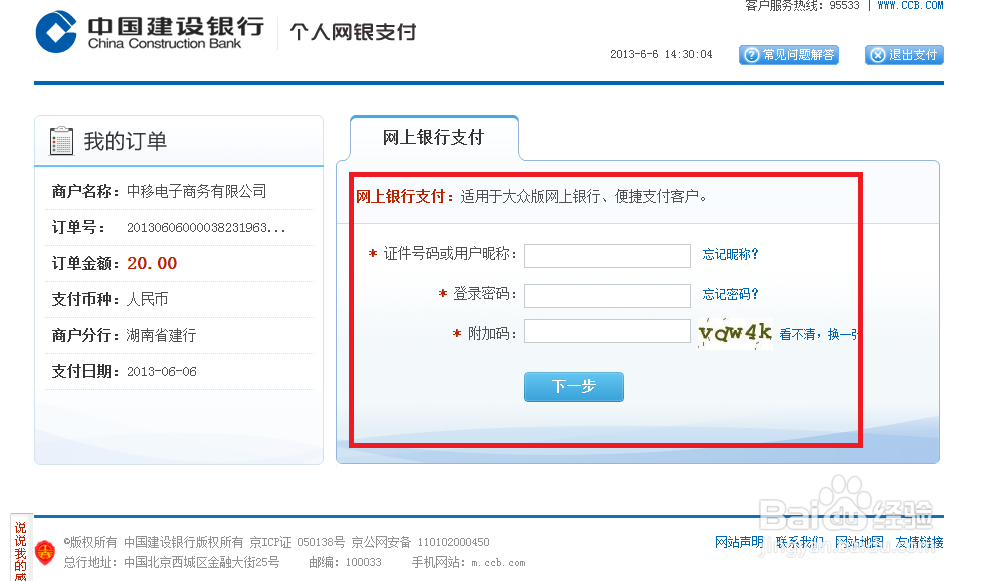Screen dimensions: 989x581
Task: Click the 忘记密码 forgot password link
Action: coord(729,295)
